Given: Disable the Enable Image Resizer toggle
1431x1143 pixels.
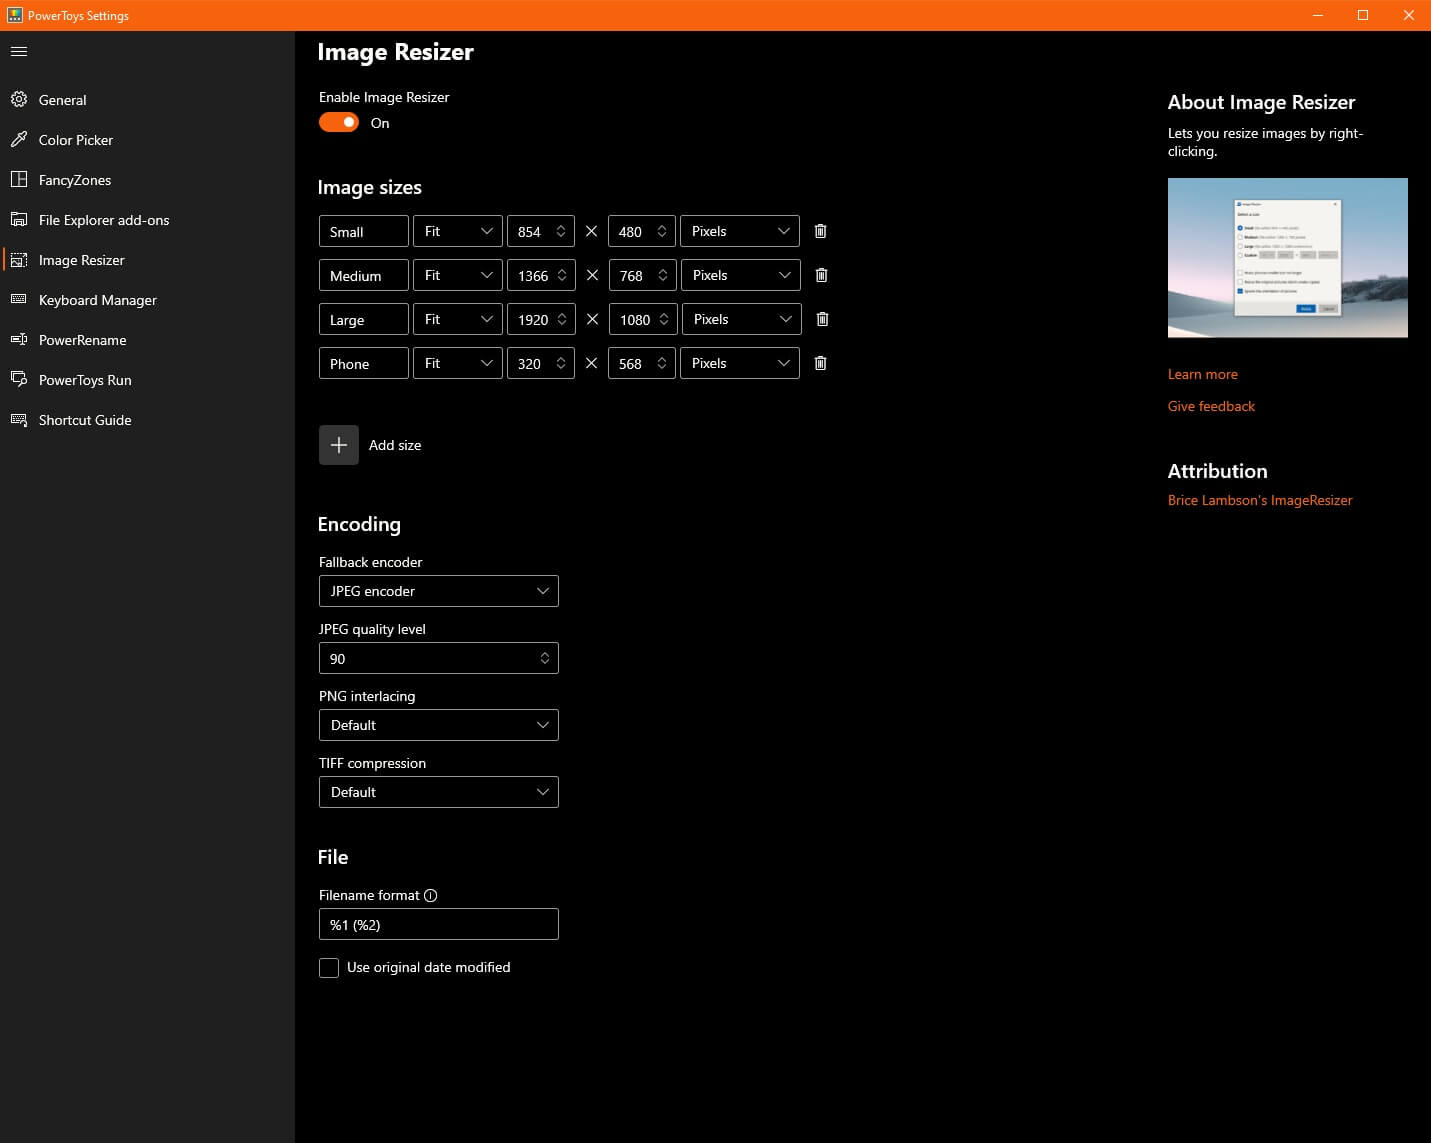Looking at the screenshot, I should click(x=339, y=122).
